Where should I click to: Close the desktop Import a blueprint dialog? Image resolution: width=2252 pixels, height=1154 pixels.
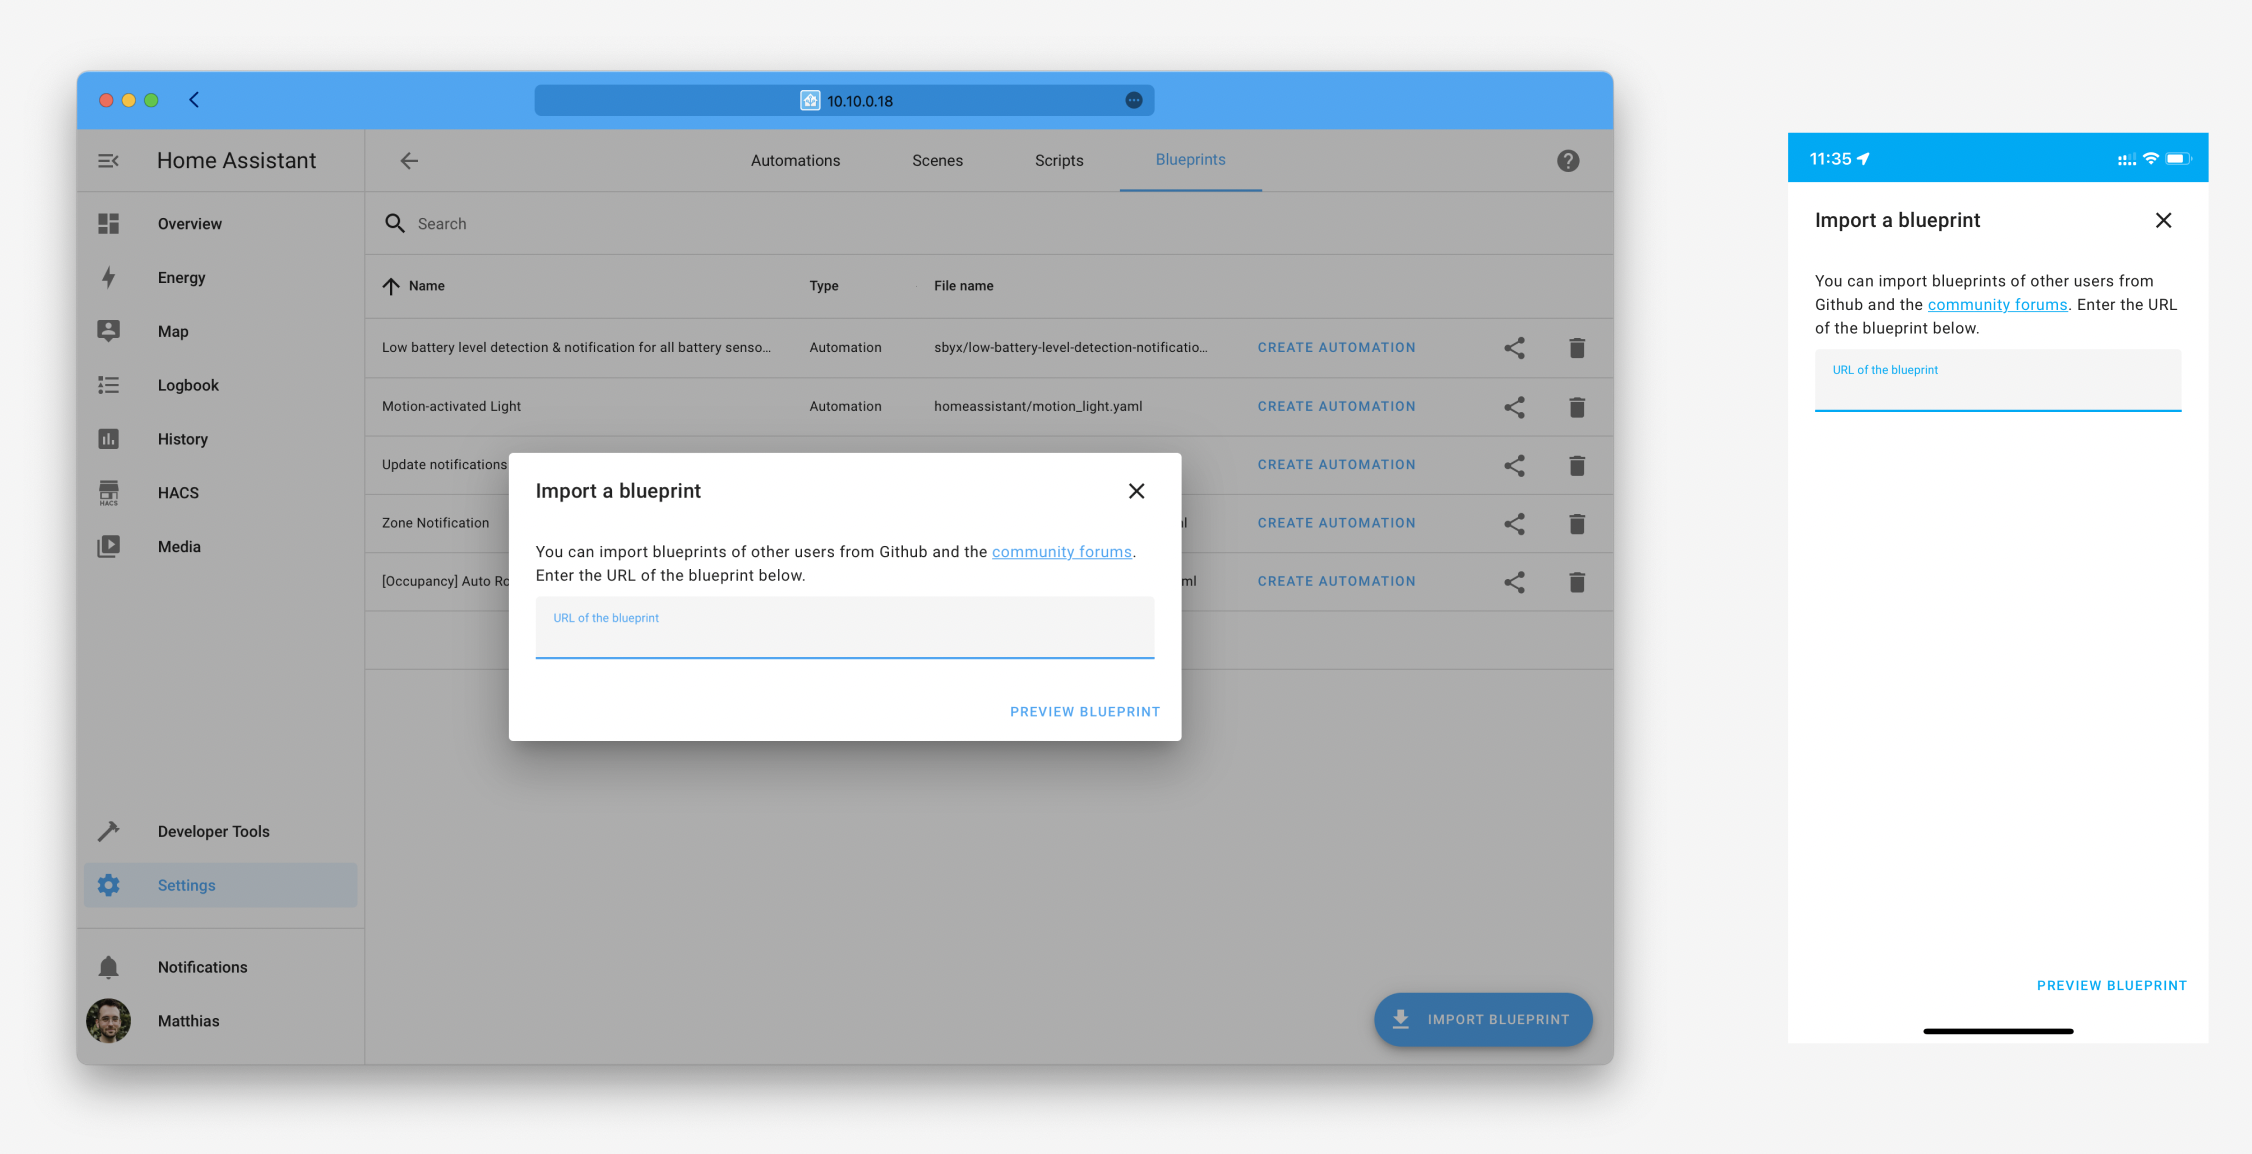[1136, 491]
